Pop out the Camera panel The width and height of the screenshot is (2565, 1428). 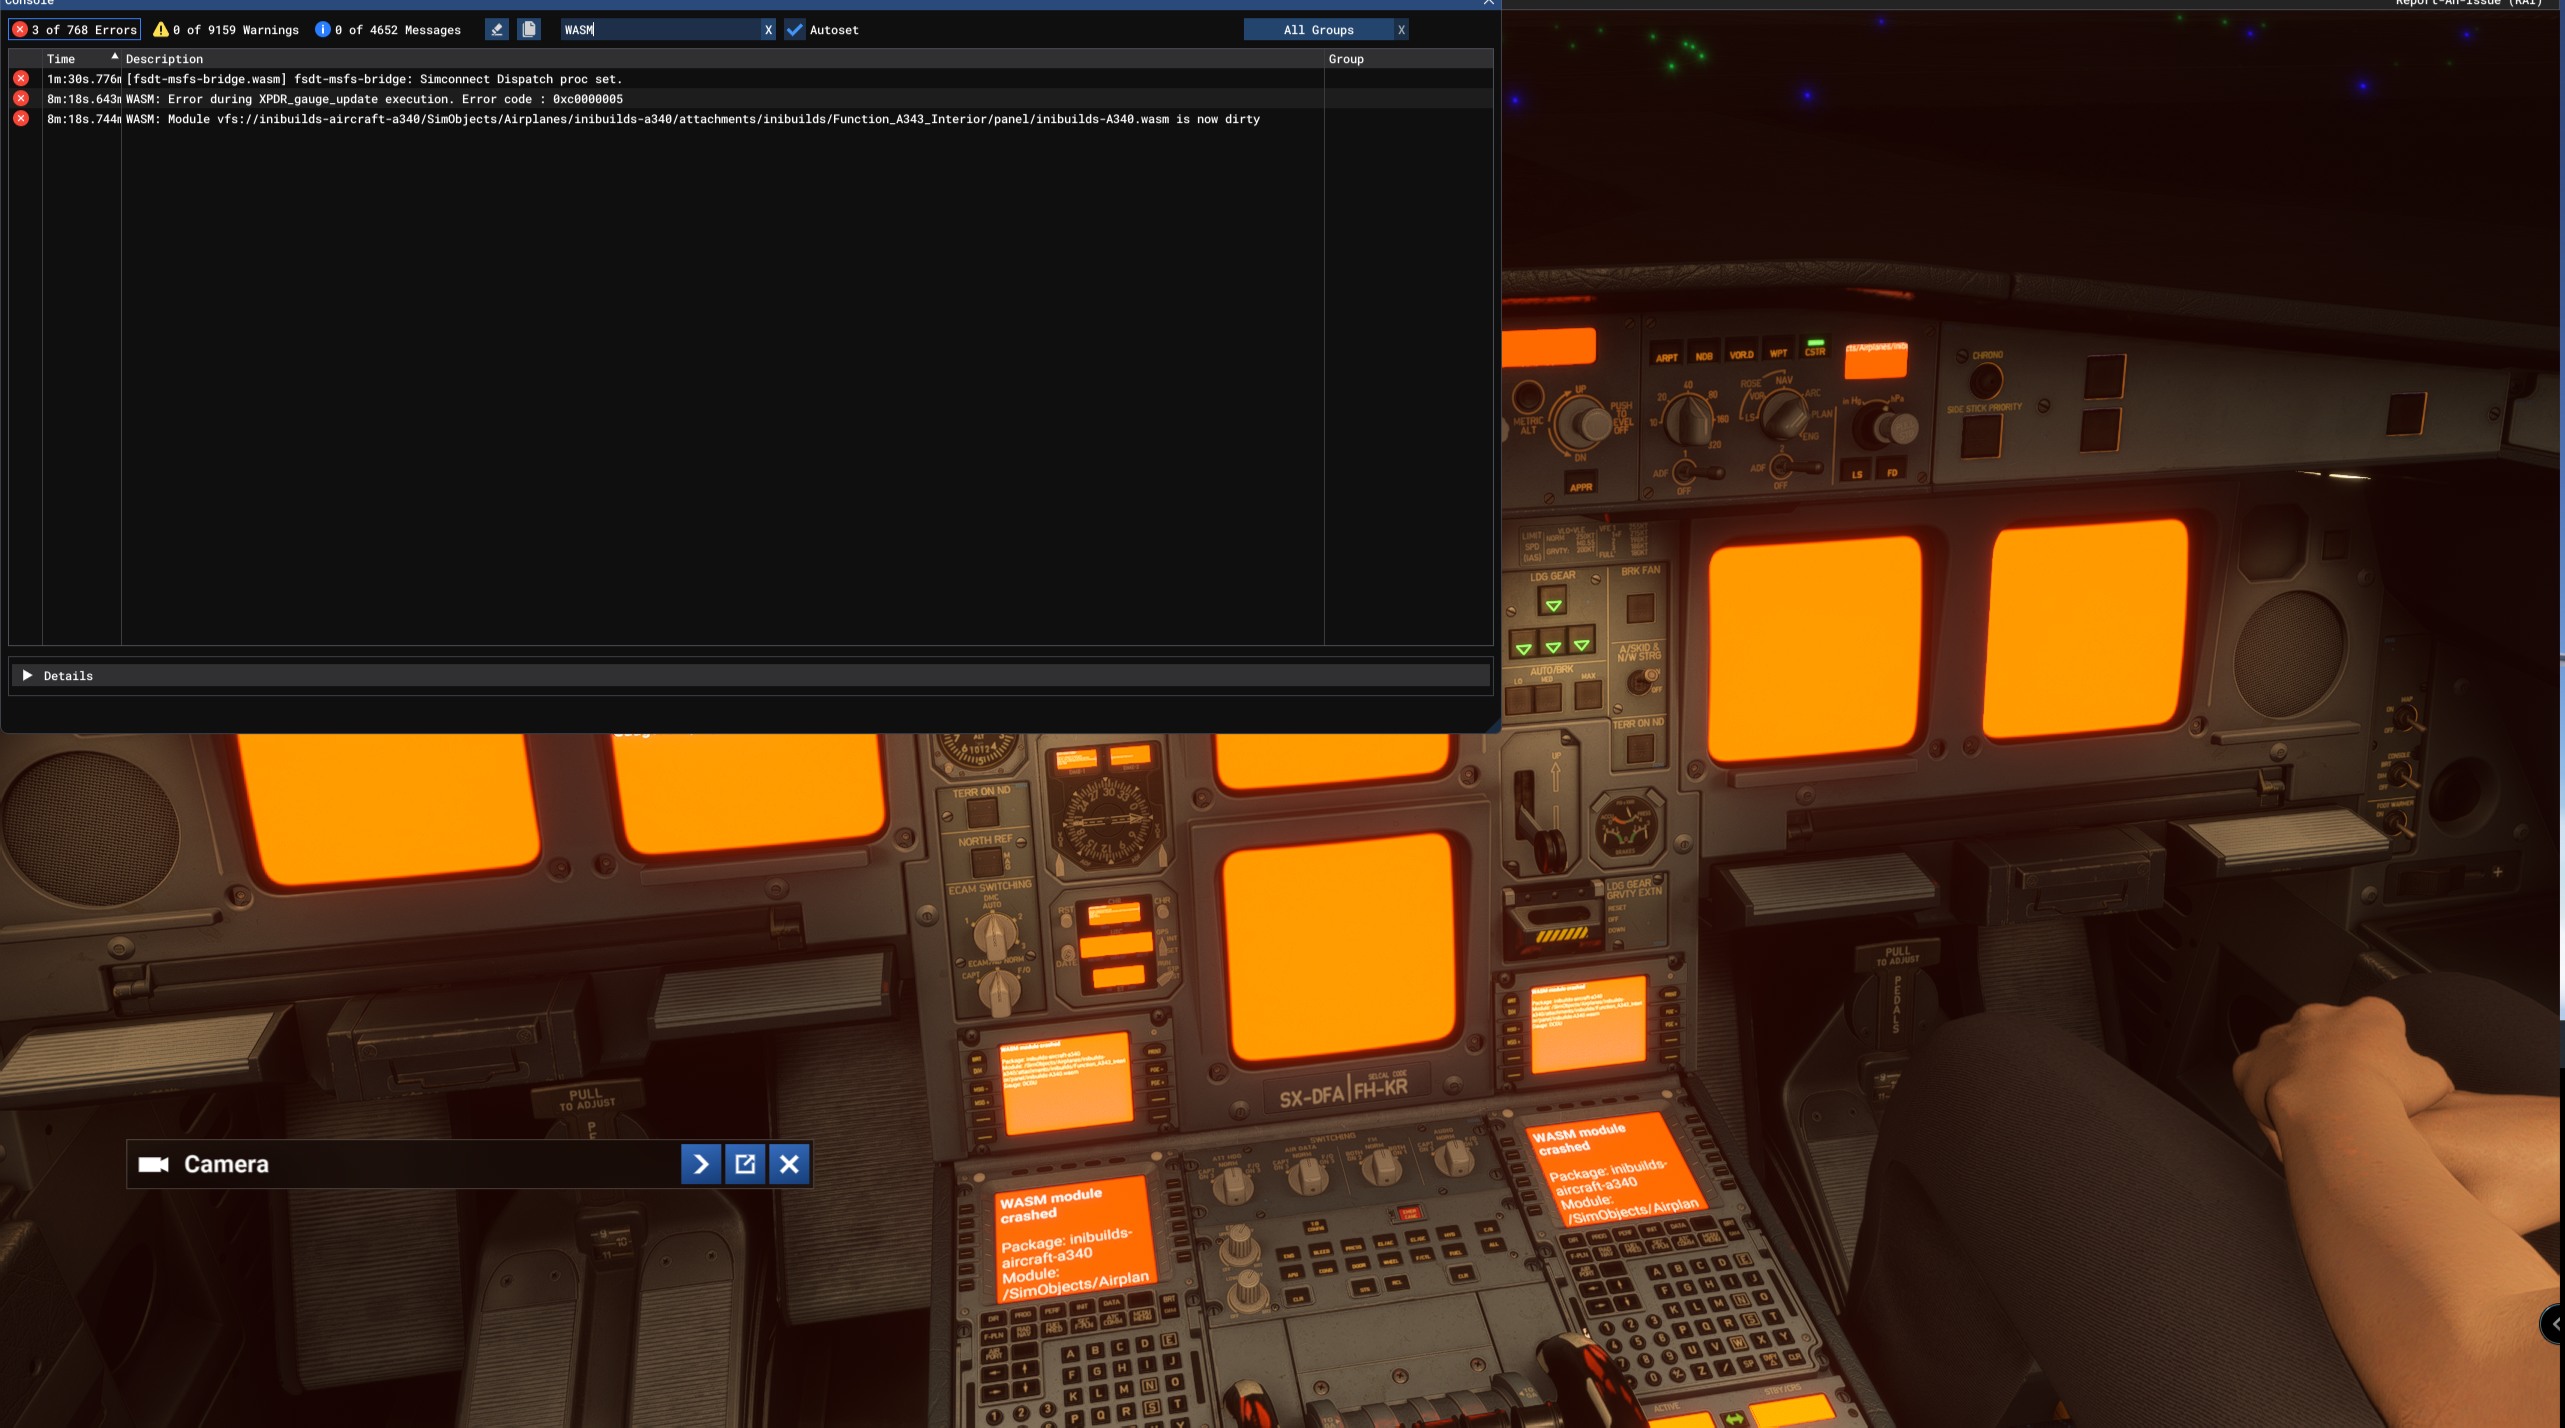click(x=745, y=1164)
